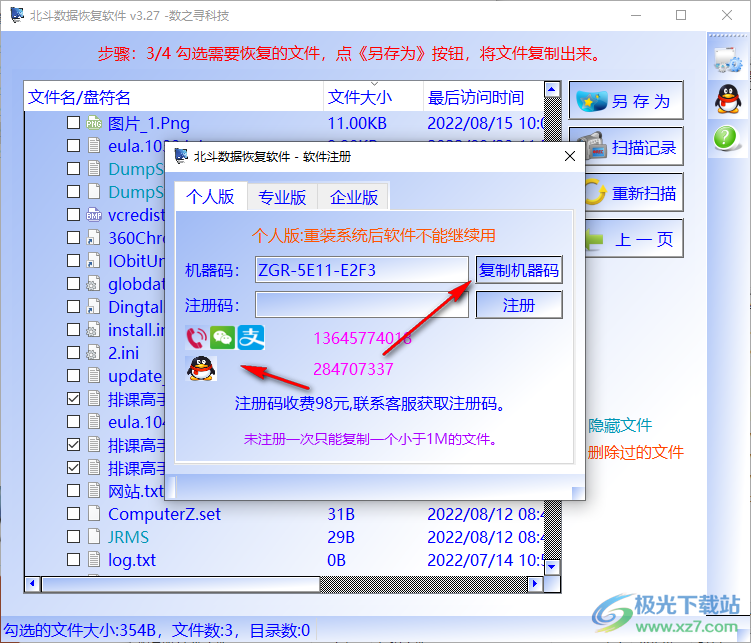Click the file list scroll down arrow
The width and height of the screenshot is (751, 643).
(552, 567)
